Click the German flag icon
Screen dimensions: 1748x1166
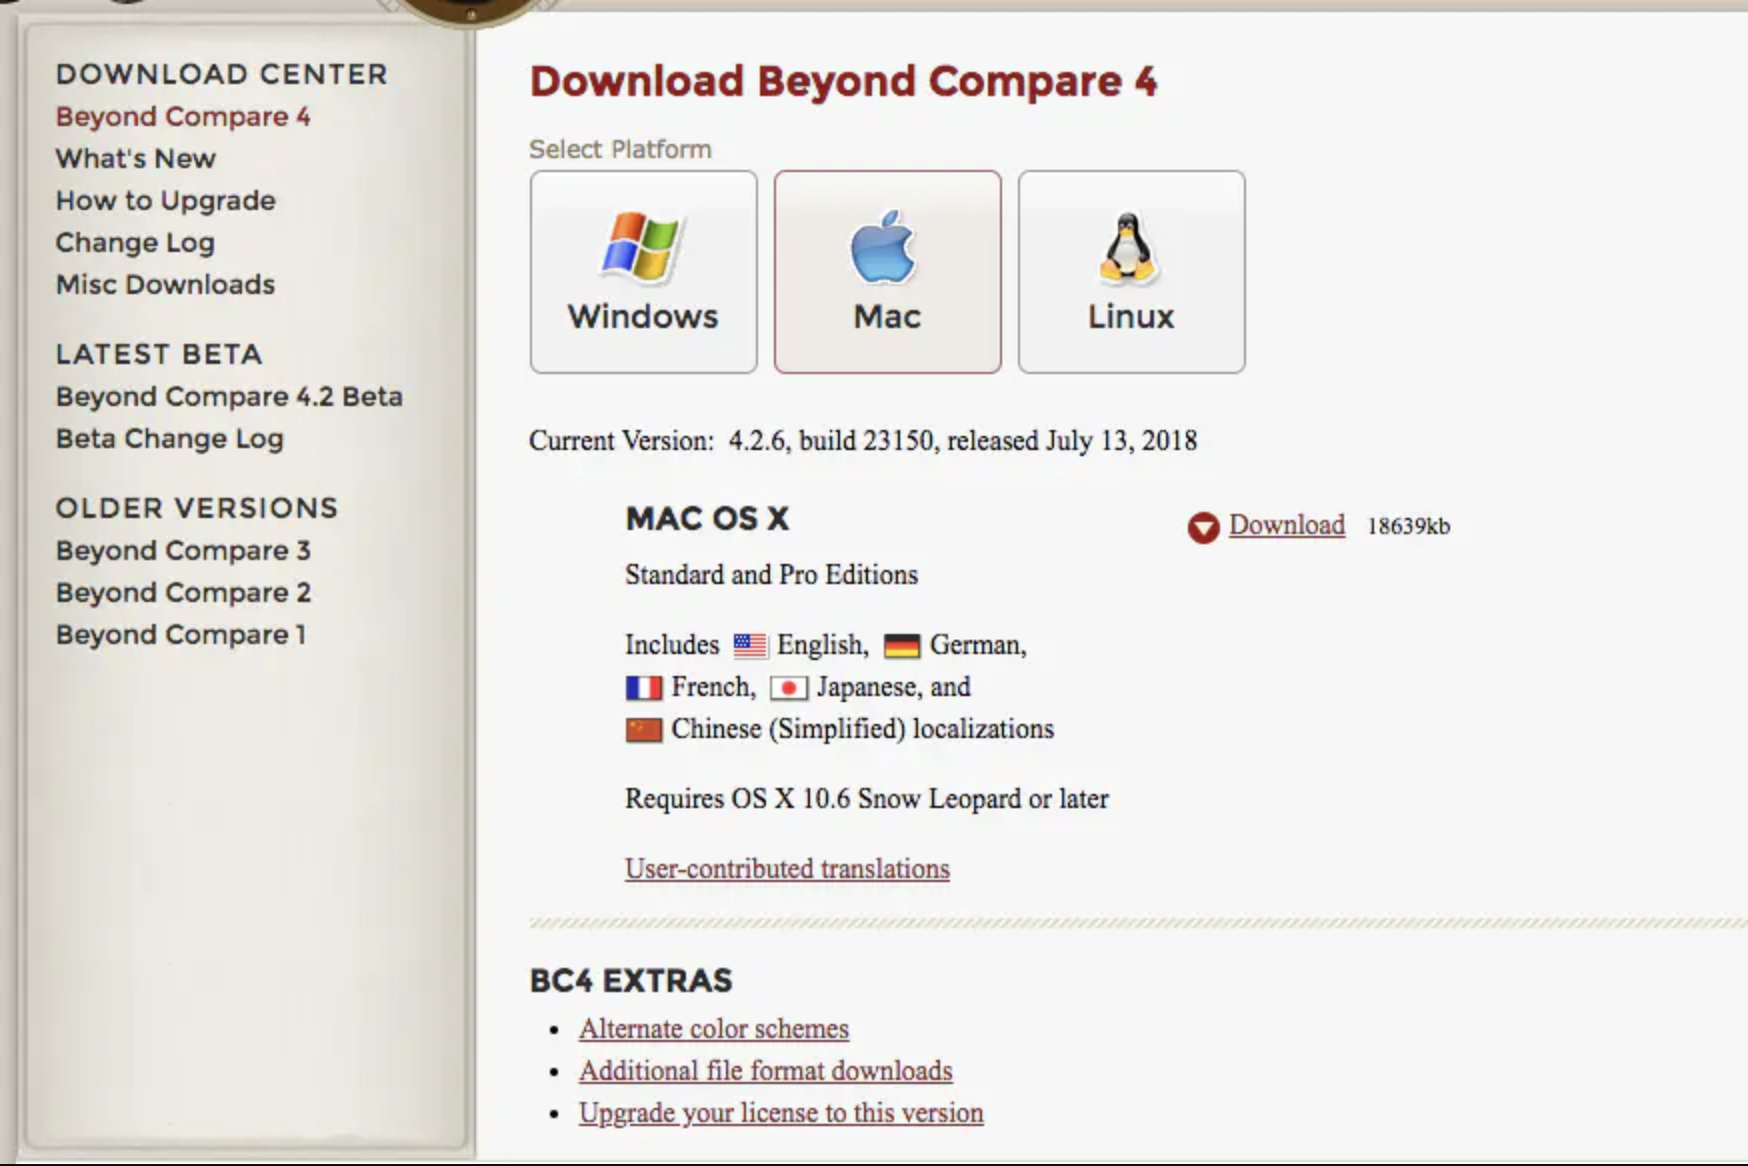(x=901, y=646)
